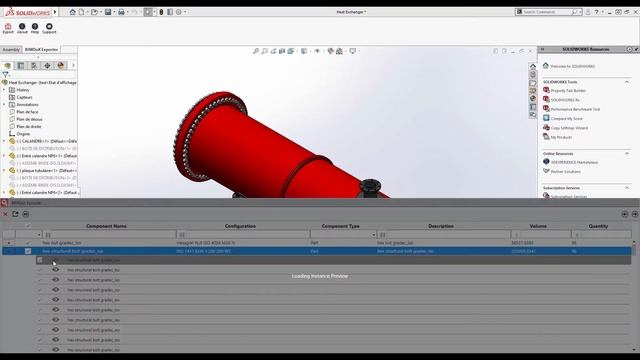Open Copy Settings Wizard link

click(x=569, y=128)
